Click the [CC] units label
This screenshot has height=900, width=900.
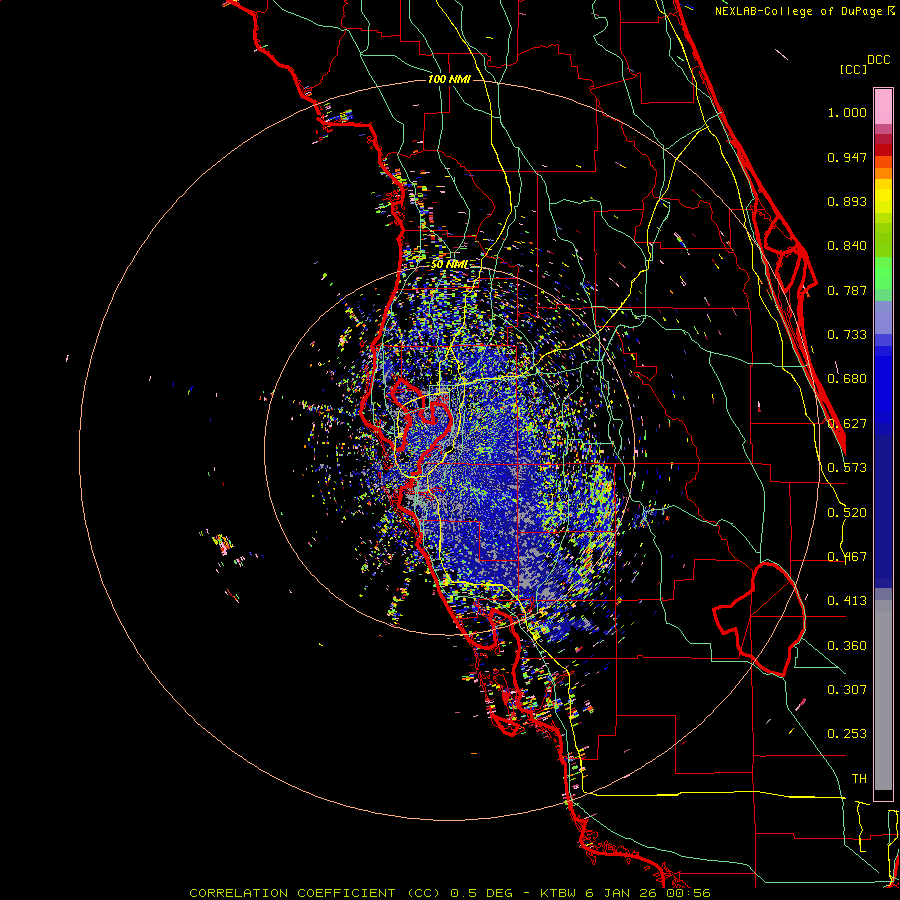(x=852, y=69)
